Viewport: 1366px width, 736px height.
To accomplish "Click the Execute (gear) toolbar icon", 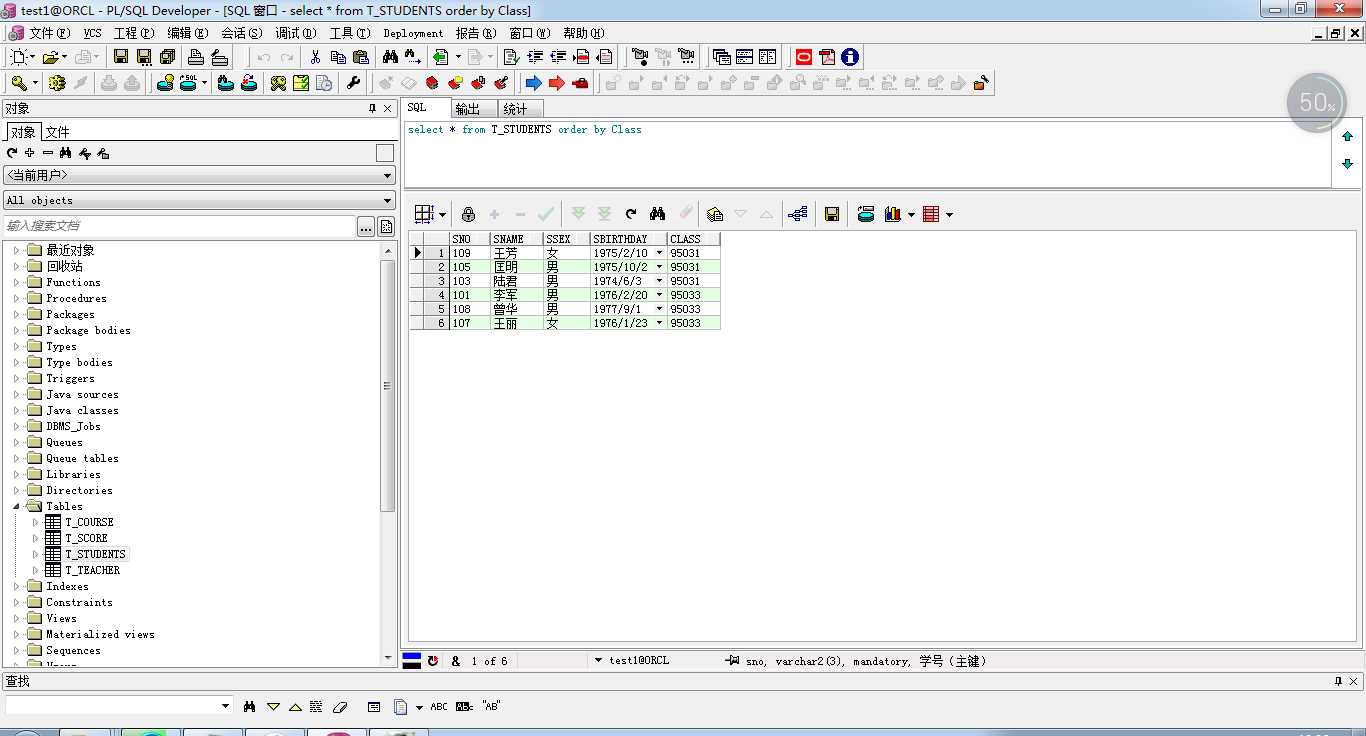I will point(56,83).
